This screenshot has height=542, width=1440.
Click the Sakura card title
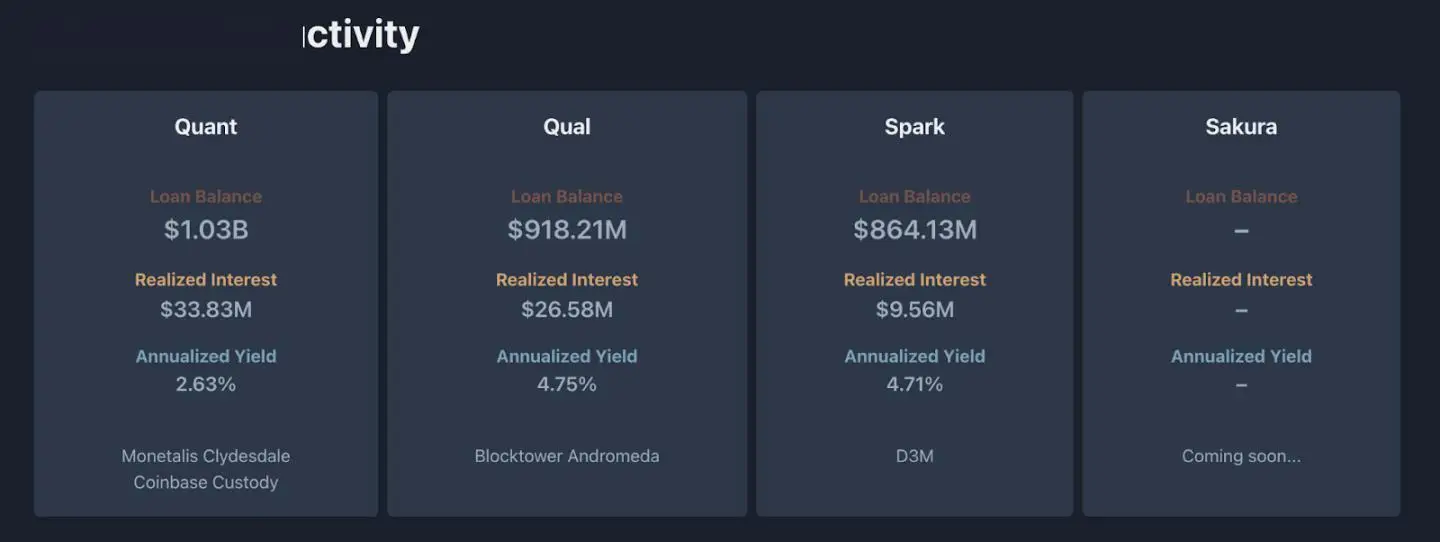click(x=1241, y=127)
